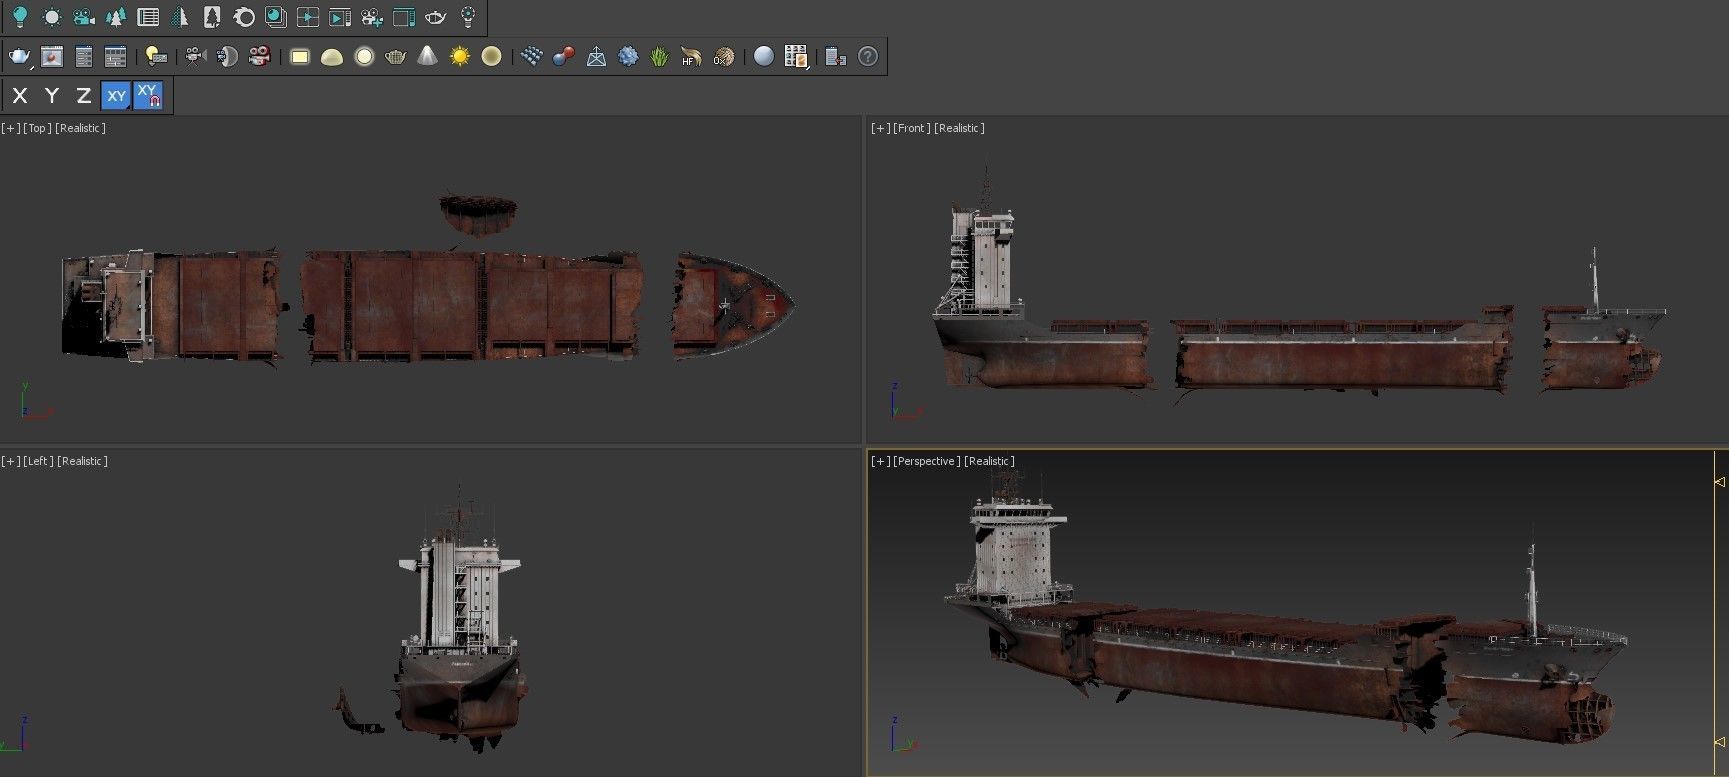Toggle the XY plane constraint button

pyautogui.click(x=117, y=96)
